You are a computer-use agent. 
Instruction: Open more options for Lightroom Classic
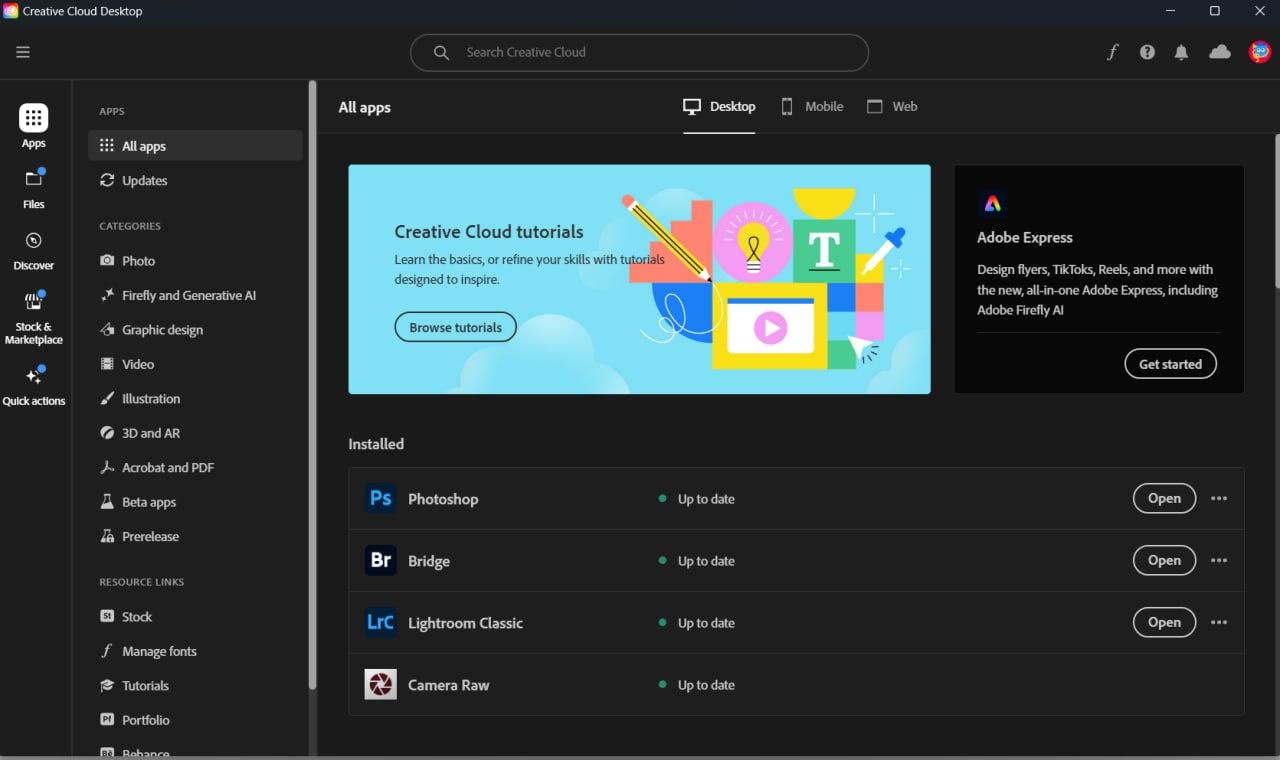click(x=1219, y=622)
